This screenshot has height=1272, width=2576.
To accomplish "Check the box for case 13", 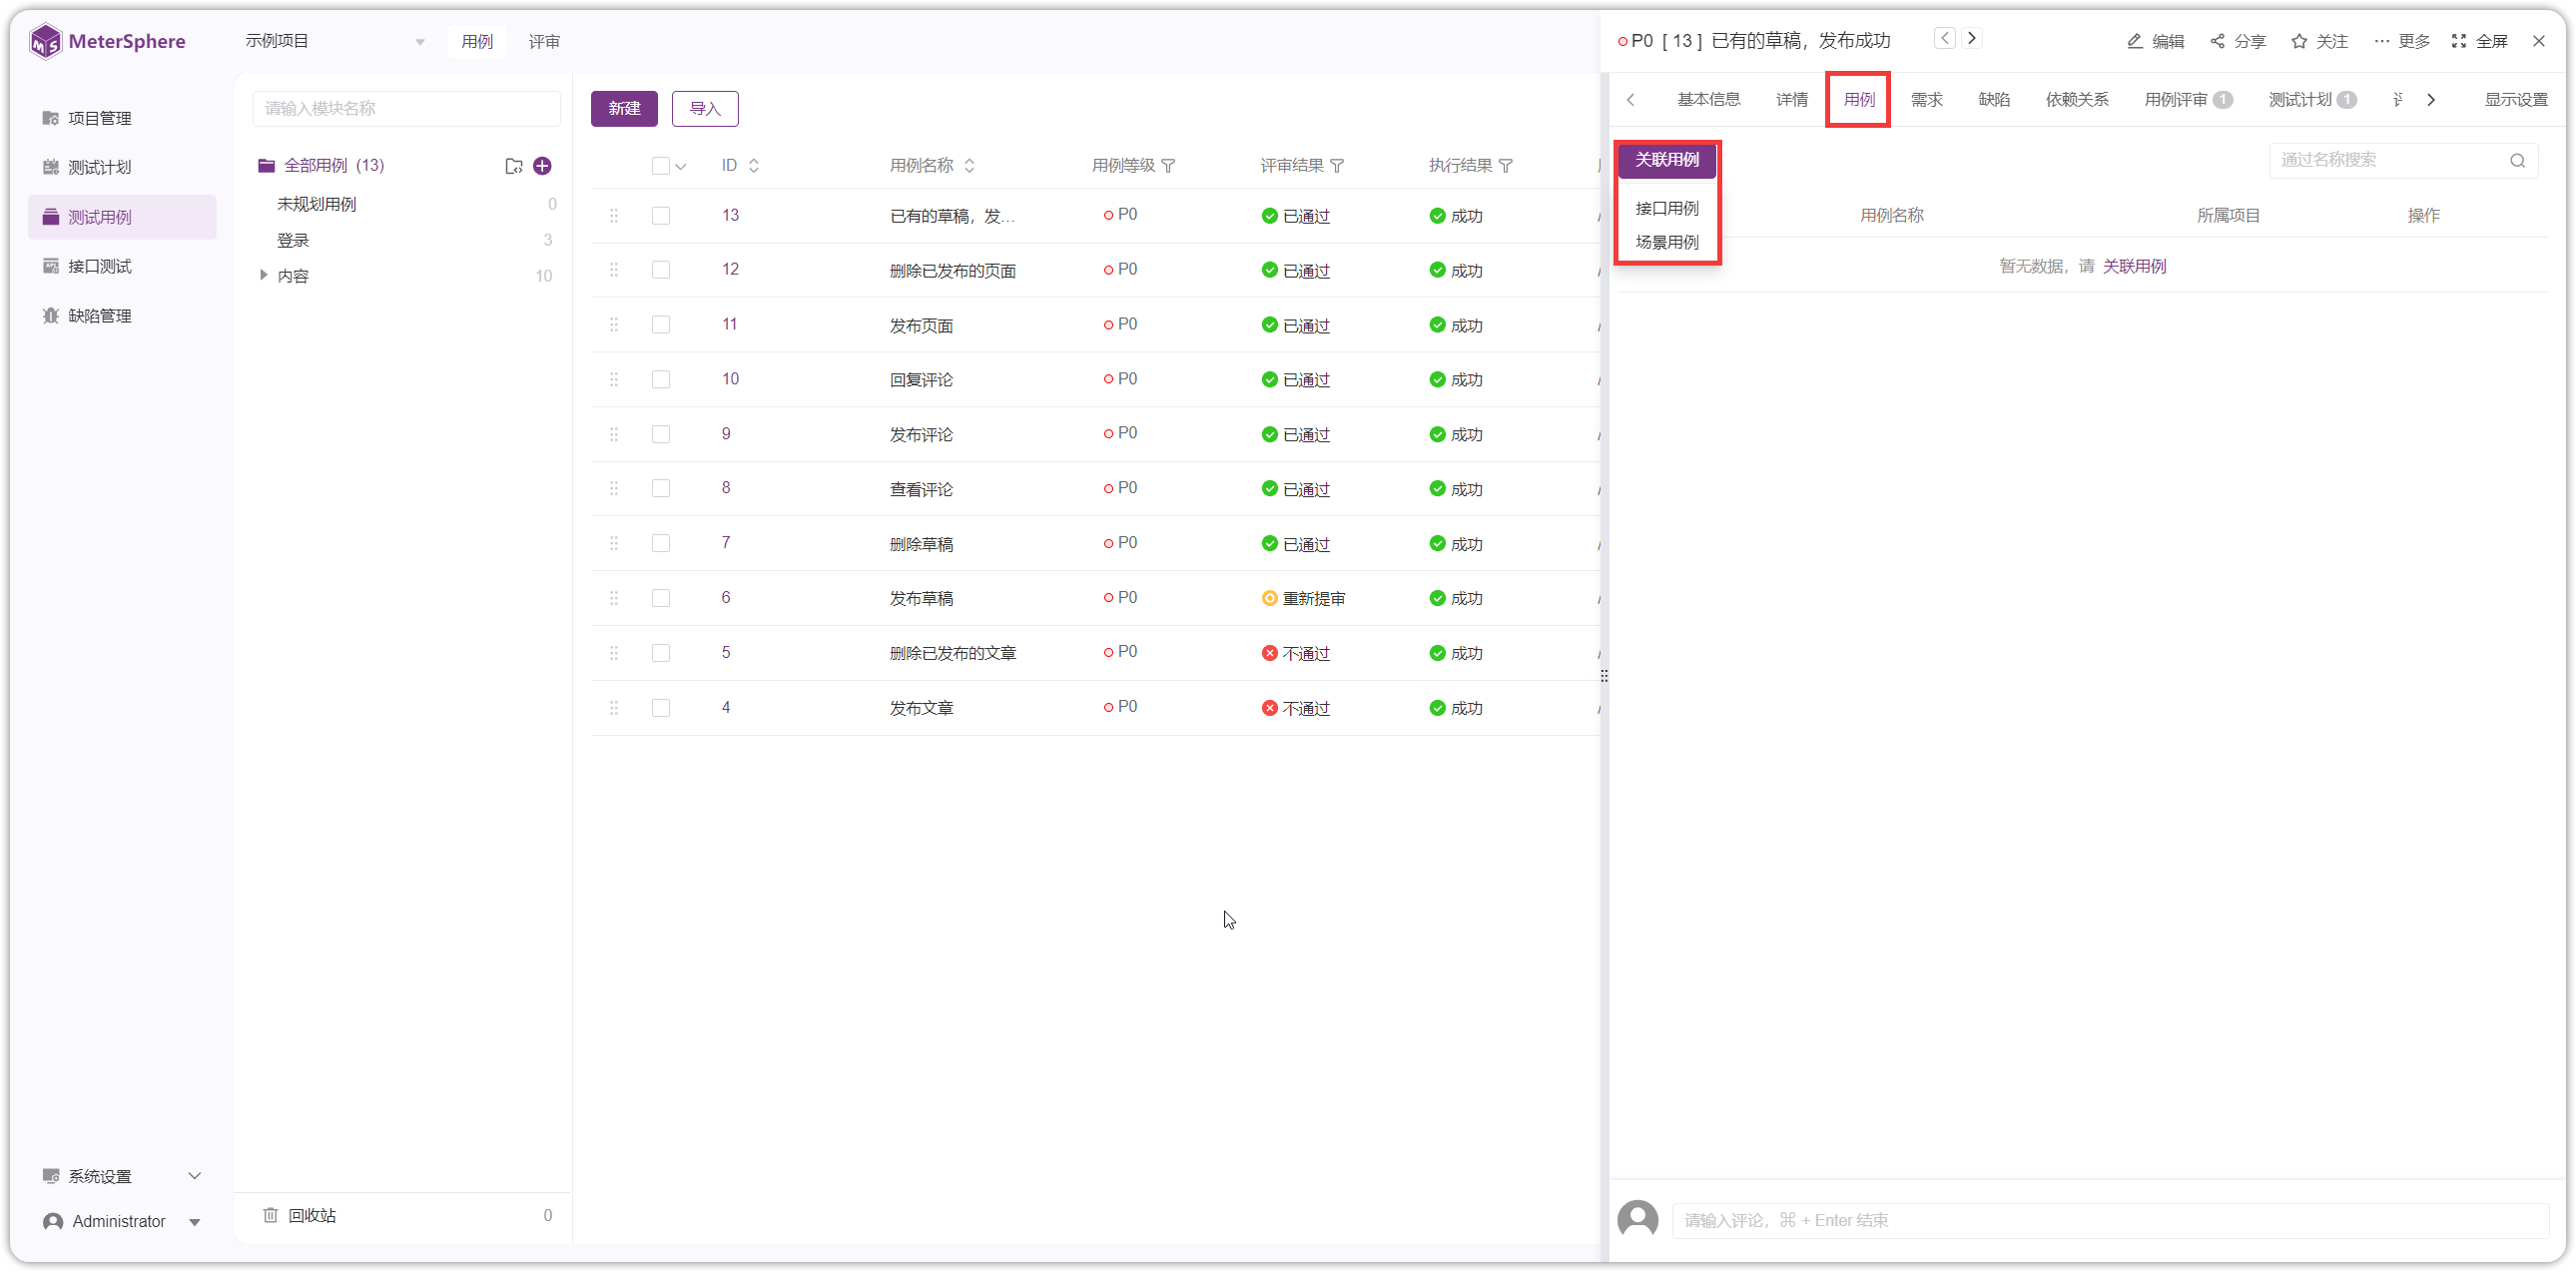I will [660, 216].
